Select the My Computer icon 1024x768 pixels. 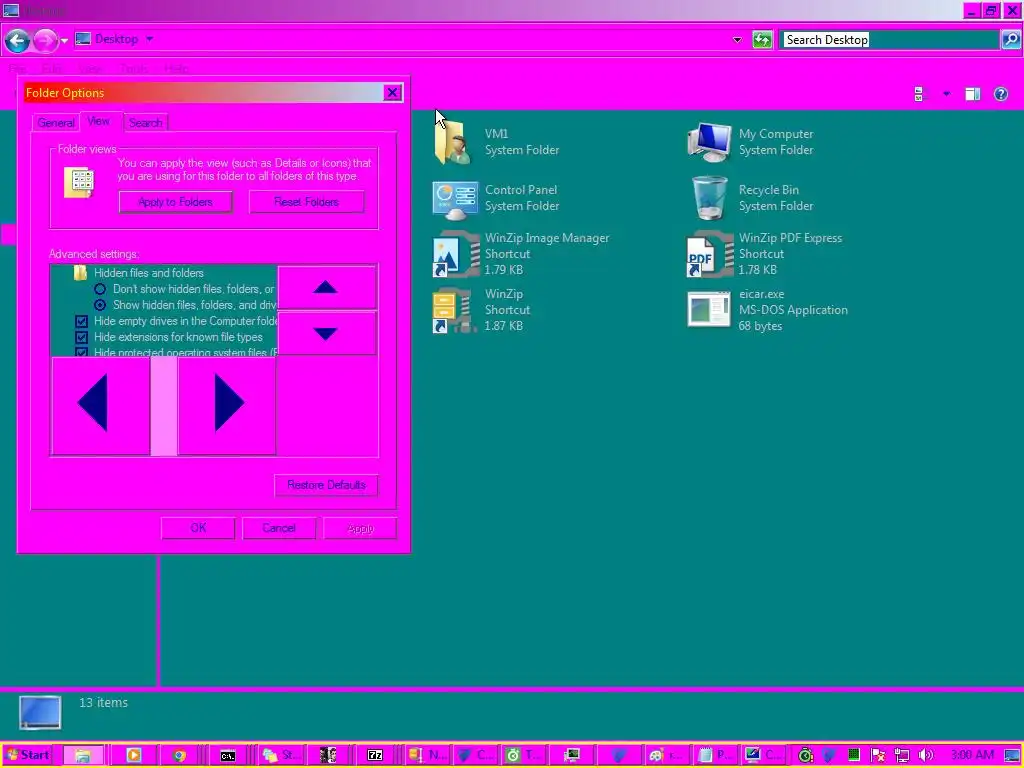pos(709,142)
